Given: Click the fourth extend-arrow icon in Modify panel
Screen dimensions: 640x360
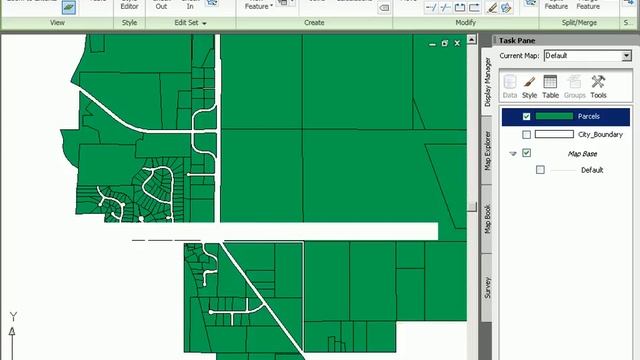Looking at the screenshot, I should (474, 7).
